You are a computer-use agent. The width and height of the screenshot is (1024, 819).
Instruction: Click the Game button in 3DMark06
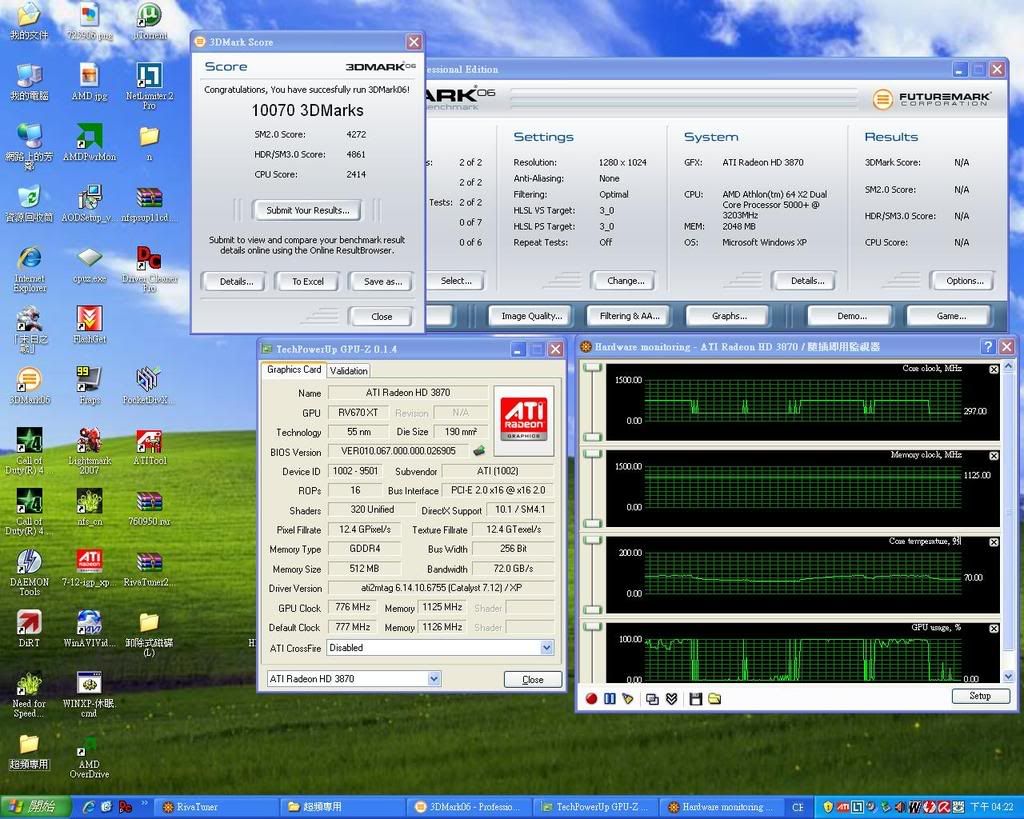pyautogui.click(x=951, y=316)
